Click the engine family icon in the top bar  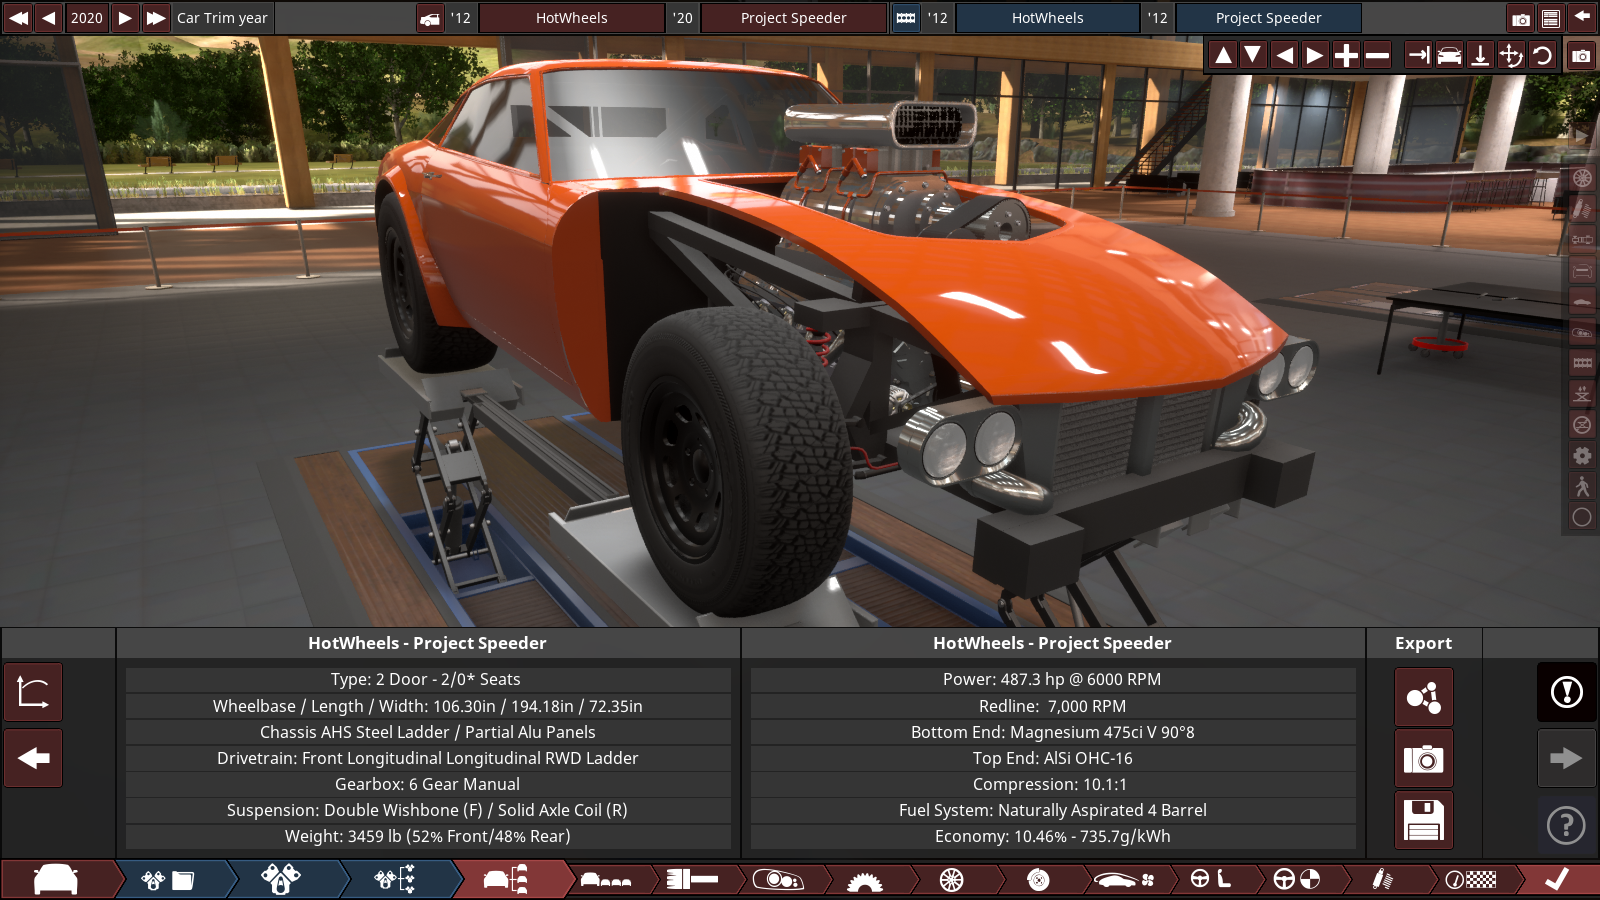pos(906,18)
